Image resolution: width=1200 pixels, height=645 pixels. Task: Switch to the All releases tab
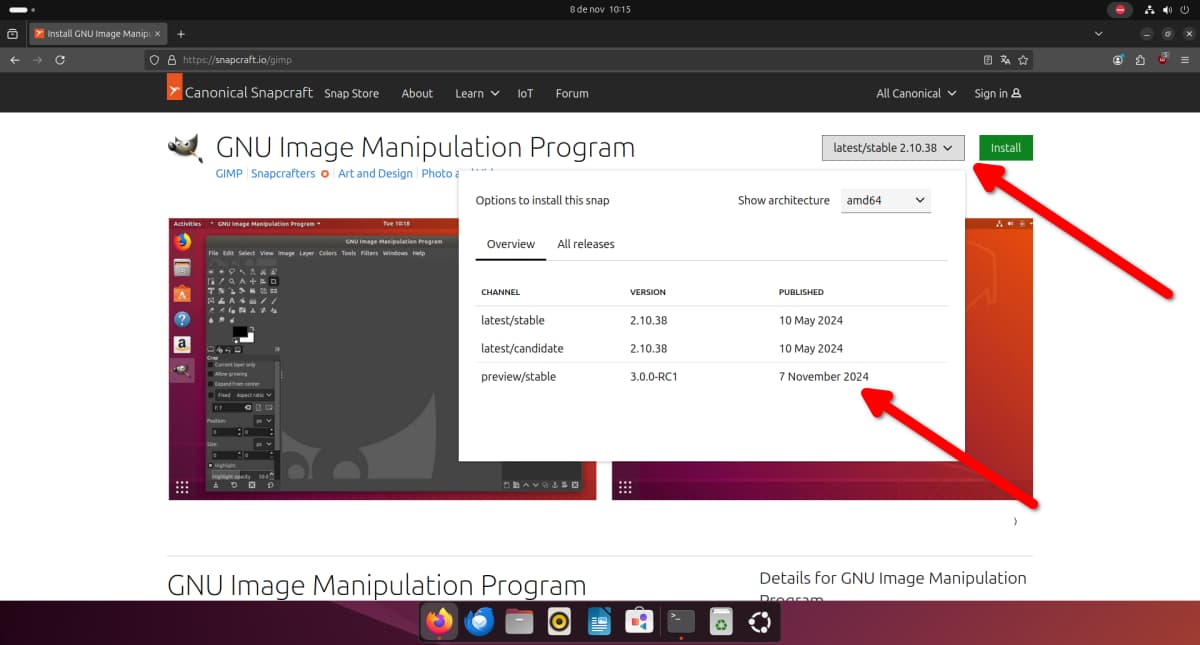(586, 244)
